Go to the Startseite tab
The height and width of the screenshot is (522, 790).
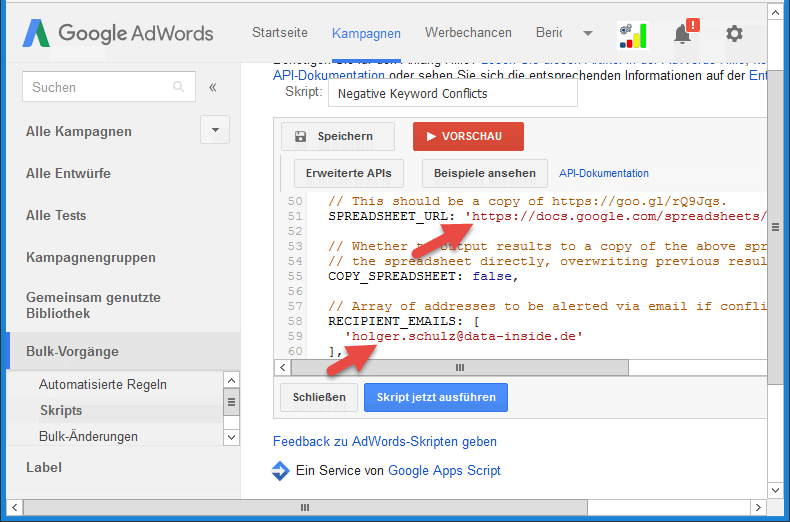coord(280,33)
